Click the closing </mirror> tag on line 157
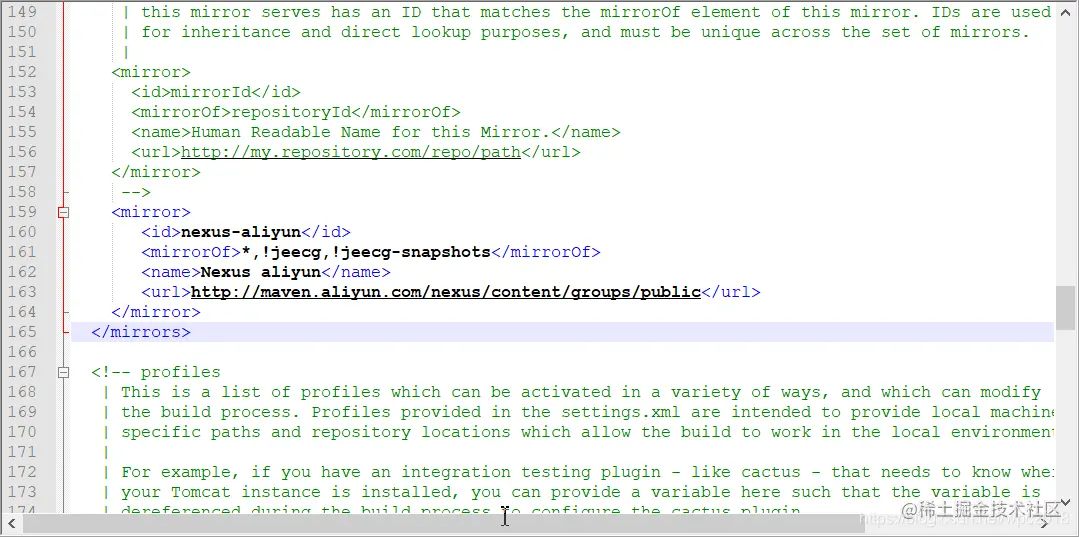This screenshot has width=1079, height=537. coord(156,172)
